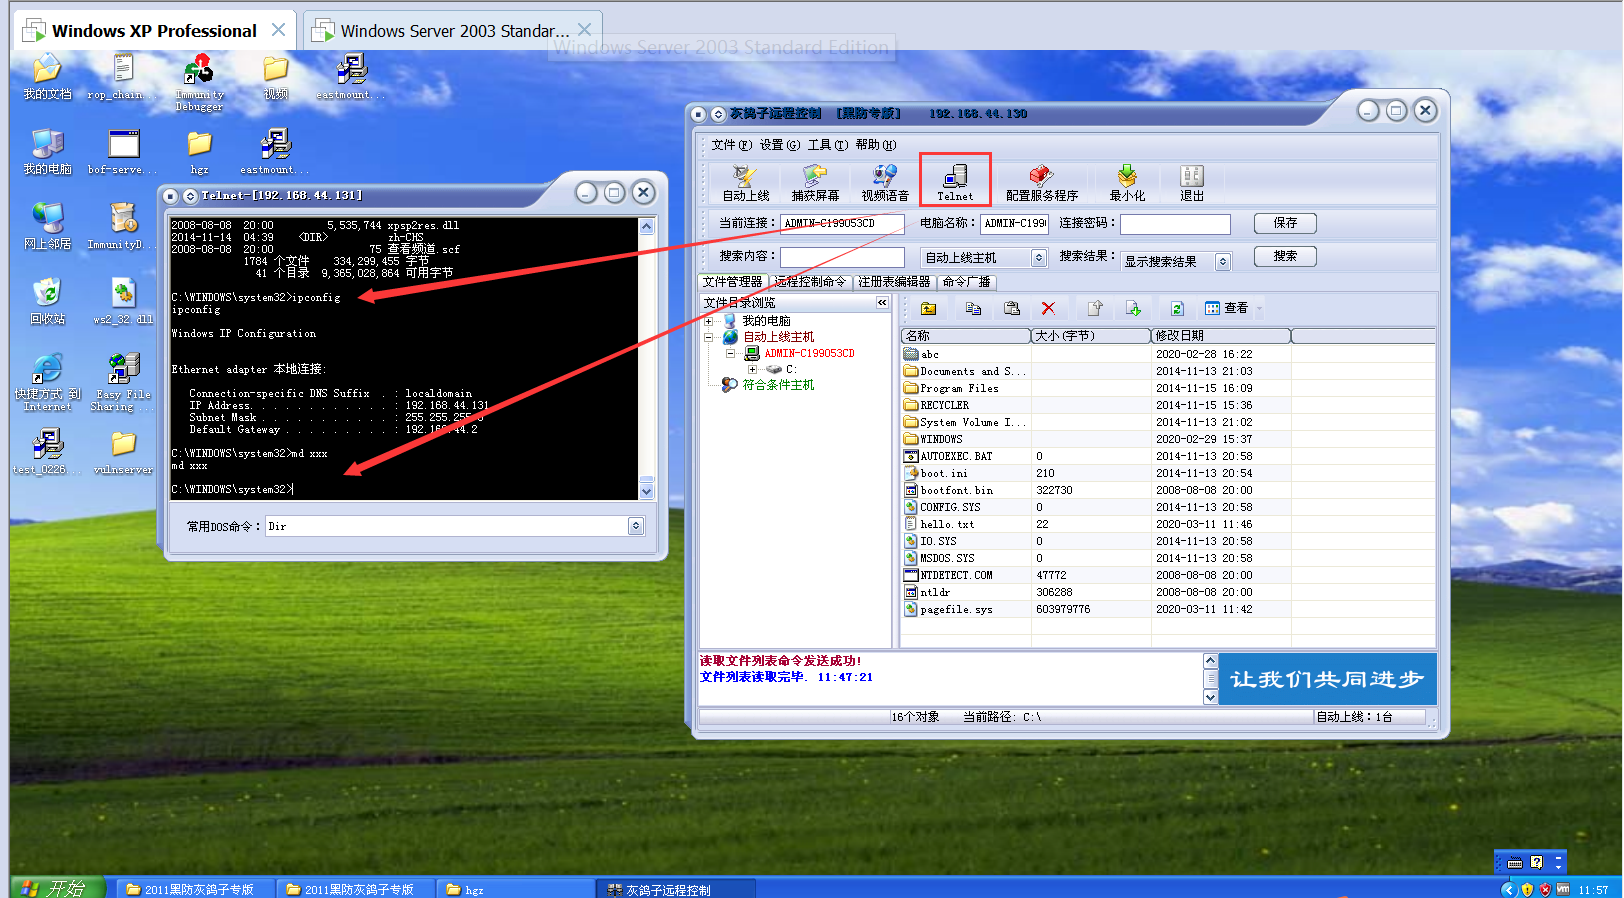
Task: Open the Easy File Sharing desktop icon
Action: click(123, 382)
